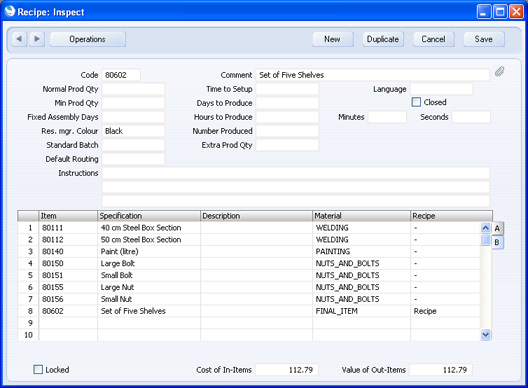Close the Recipe Inspect window
Screen dimensions: 528x388
pos(516,12)
